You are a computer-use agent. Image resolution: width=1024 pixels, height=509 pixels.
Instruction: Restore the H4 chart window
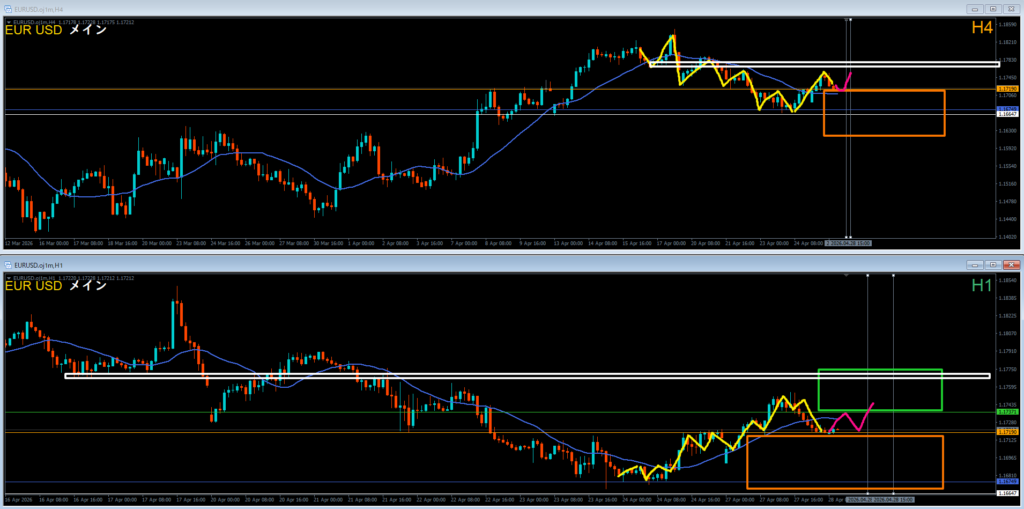click(991, 9)
